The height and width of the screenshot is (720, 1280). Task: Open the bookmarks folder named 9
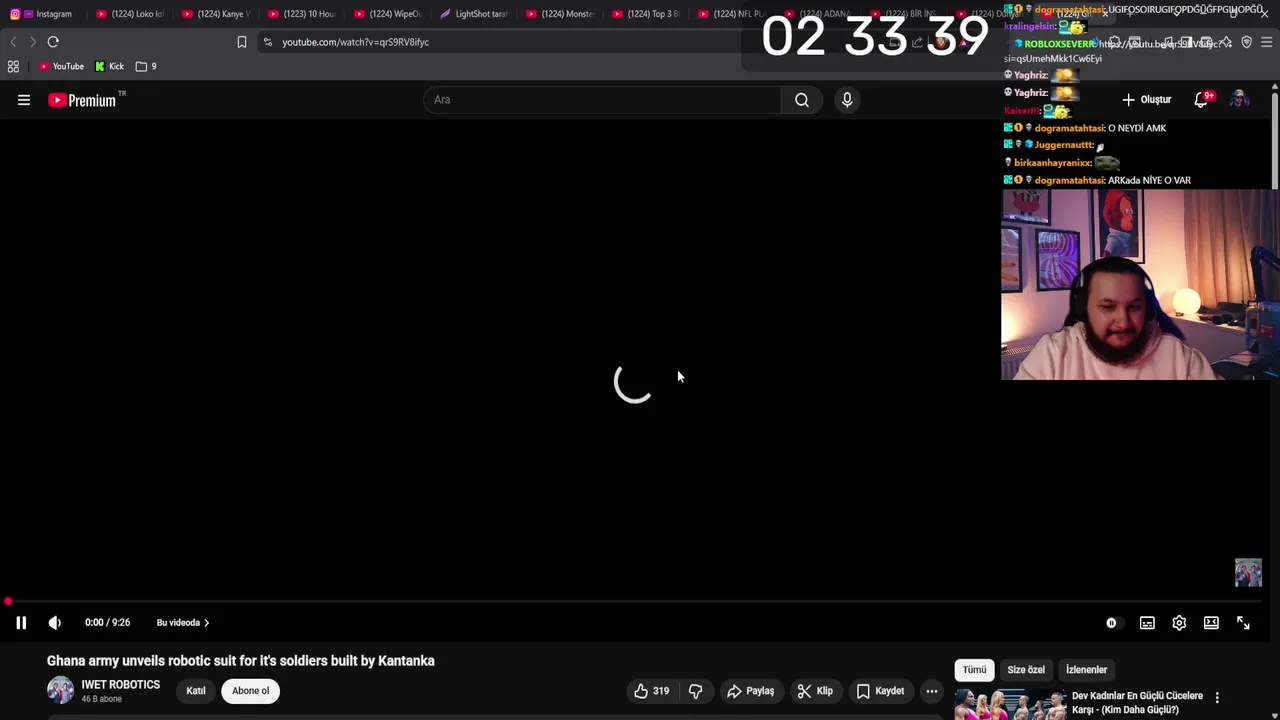[x=146, y=66]
